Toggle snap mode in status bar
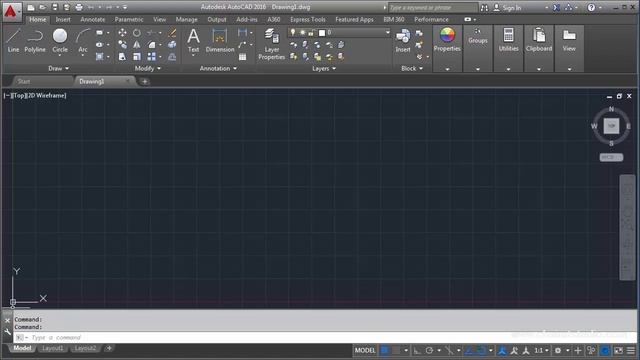The image size is (640, 360). point(396,350)
